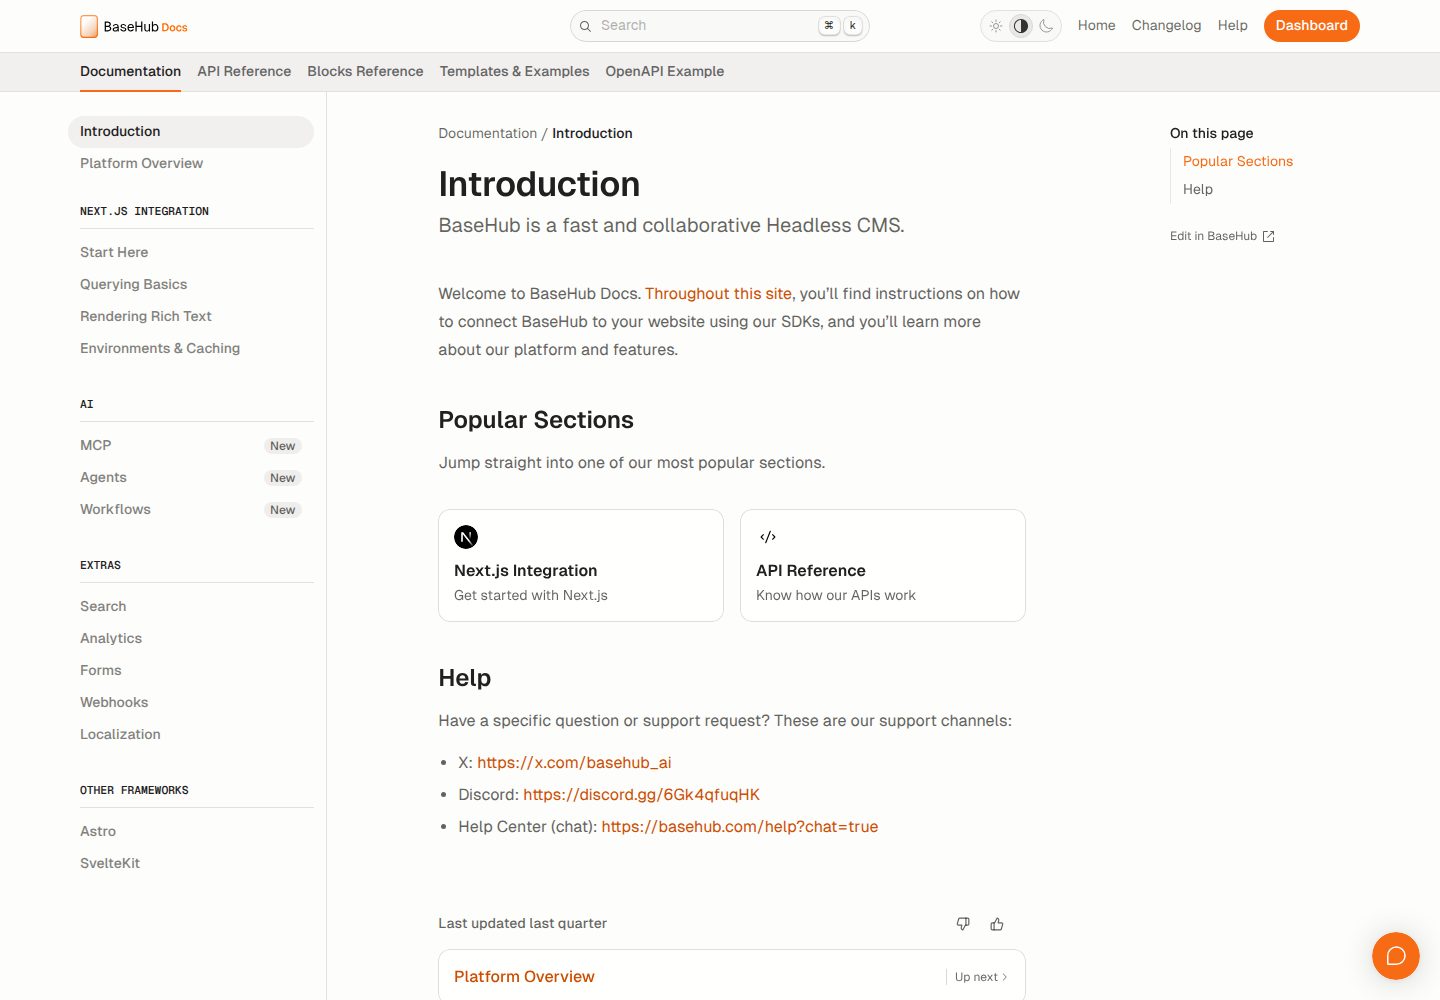Open Rendering Rich Text page
The image size is (1440, 1000).
[191, 317]
